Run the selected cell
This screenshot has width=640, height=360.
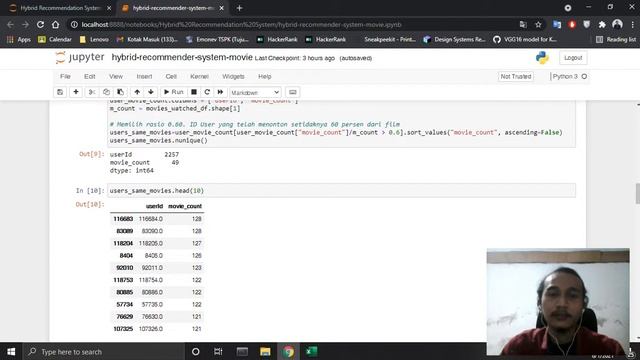coord(173,92)
